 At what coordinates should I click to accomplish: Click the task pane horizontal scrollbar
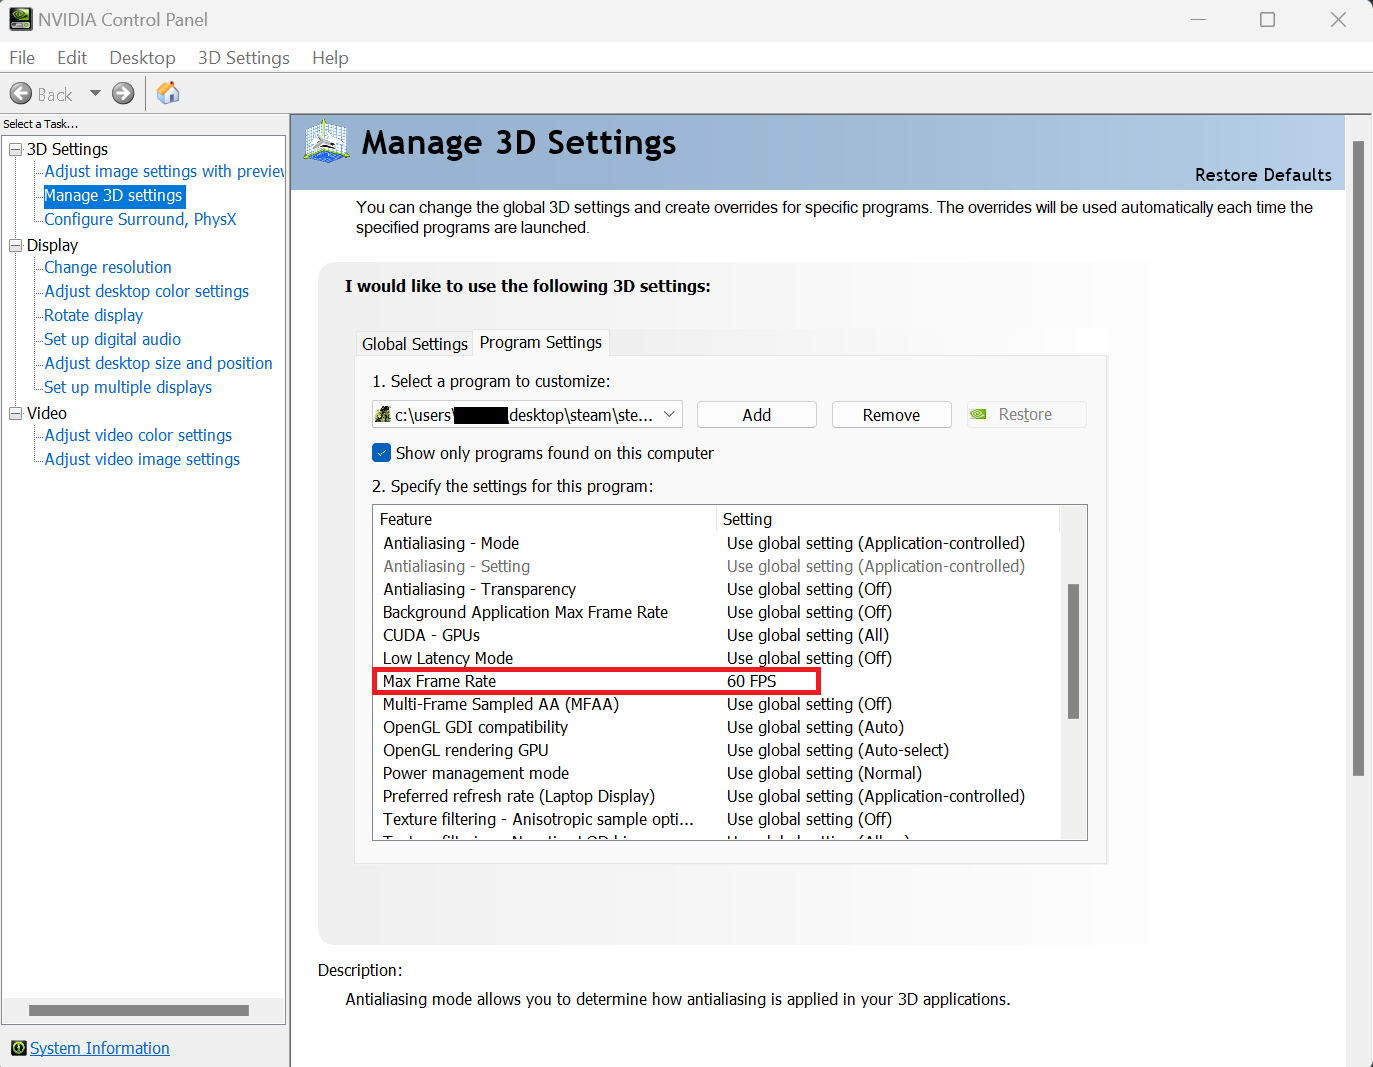[x=139, y=1010]
